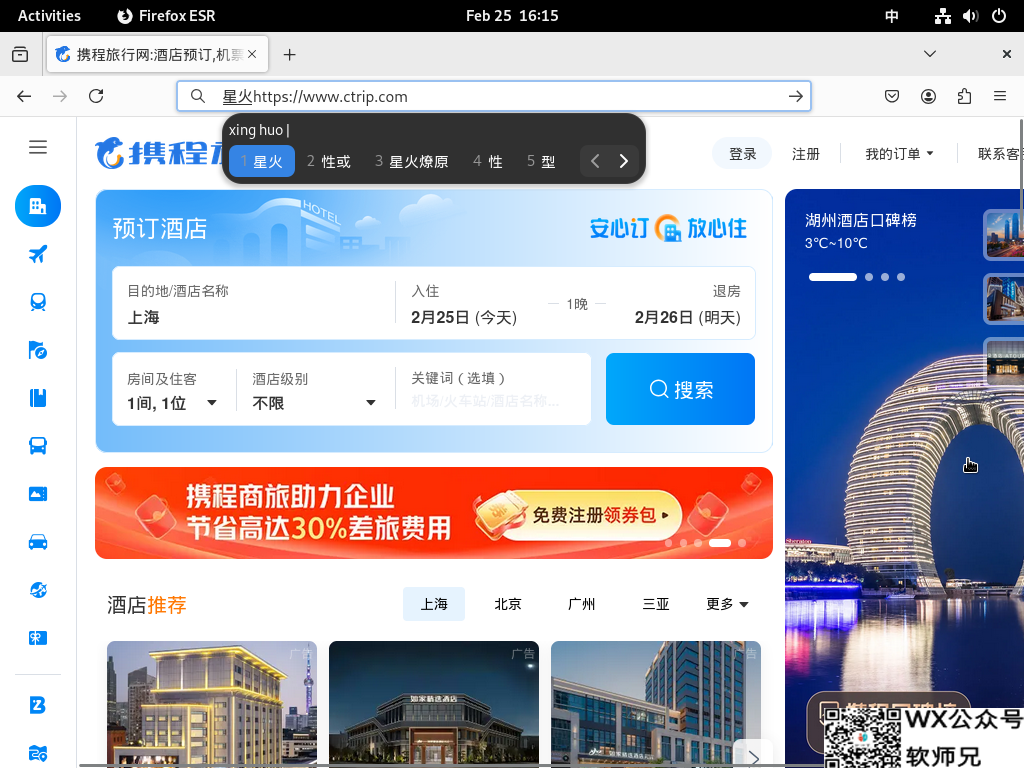Open Firefox application menu
The width and height of the screenshot is (1024, 768).
coord(1000,97)
